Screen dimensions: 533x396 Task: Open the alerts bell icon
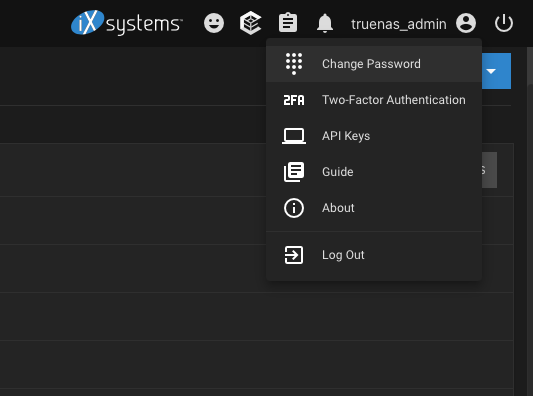pyautogui.click(x=325, y=23)
